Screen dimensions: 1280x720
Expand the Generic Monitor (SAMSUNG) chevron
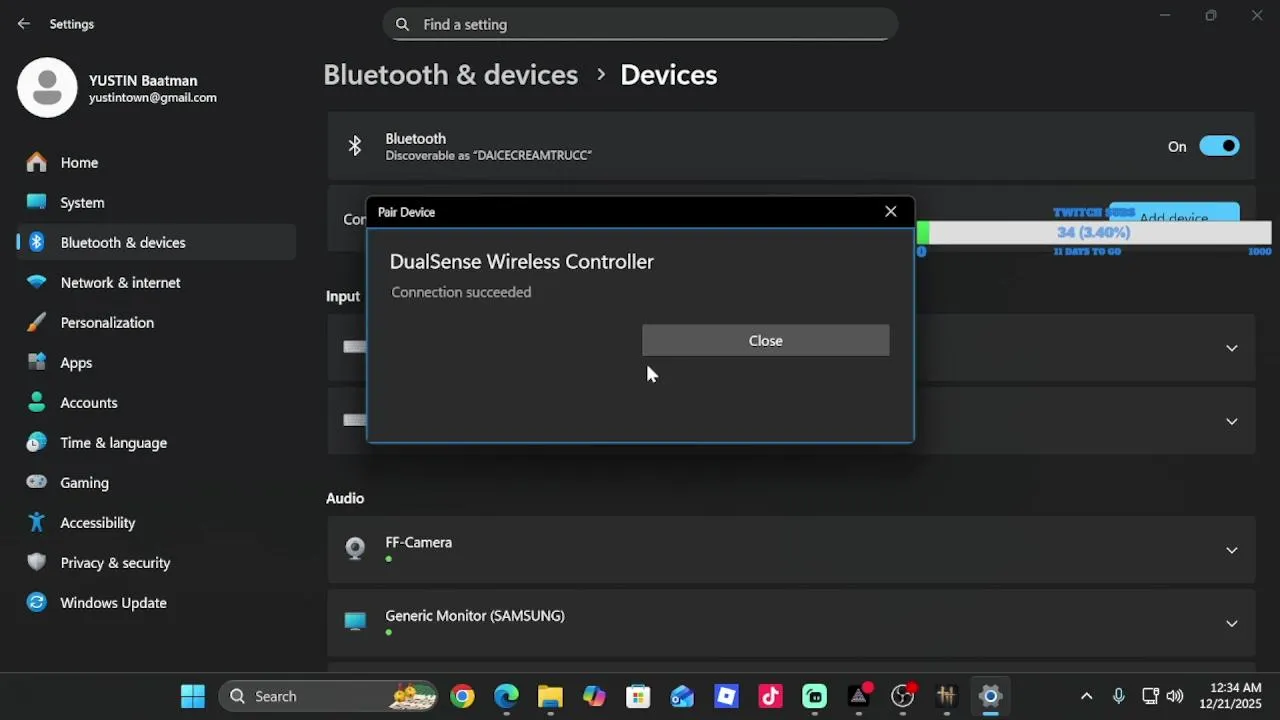(x=1232, y=623)
